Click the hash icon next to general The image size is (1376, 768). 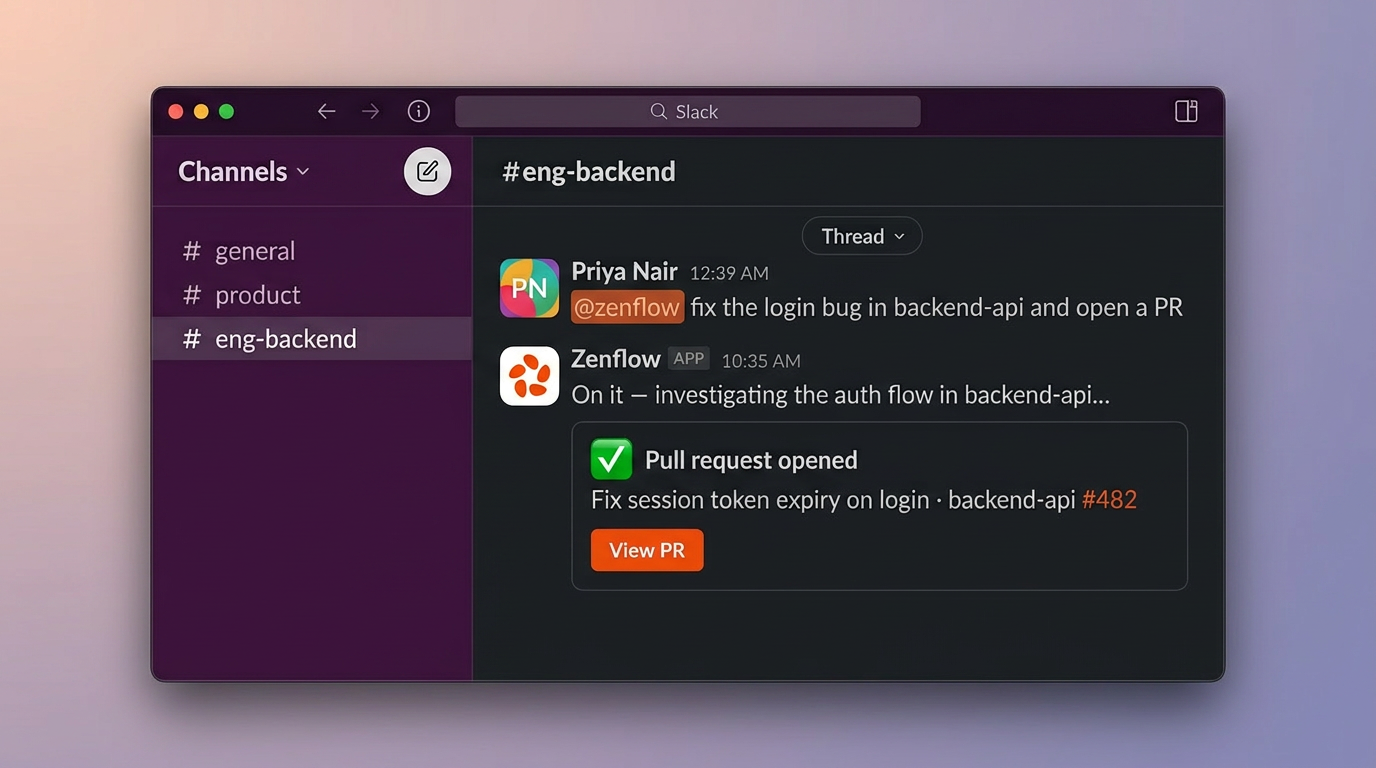(191, 251)
